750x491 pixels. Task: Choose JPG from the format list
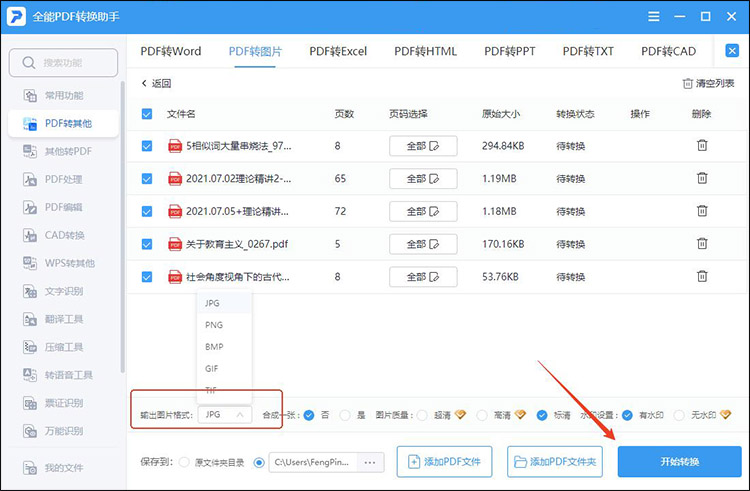[x=224, y=303]
